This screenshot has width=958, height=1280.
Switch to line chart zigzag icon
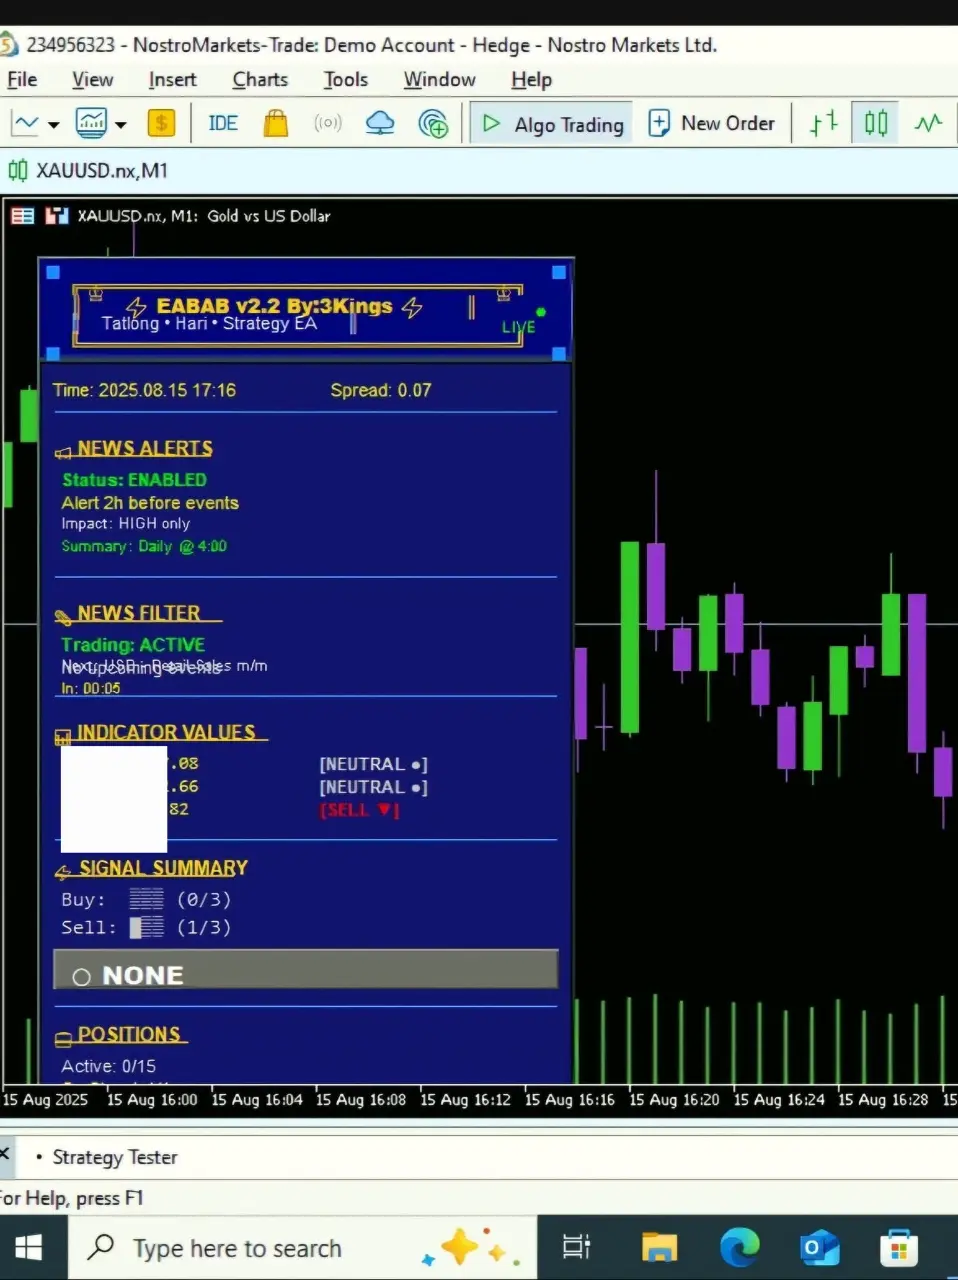928,123
